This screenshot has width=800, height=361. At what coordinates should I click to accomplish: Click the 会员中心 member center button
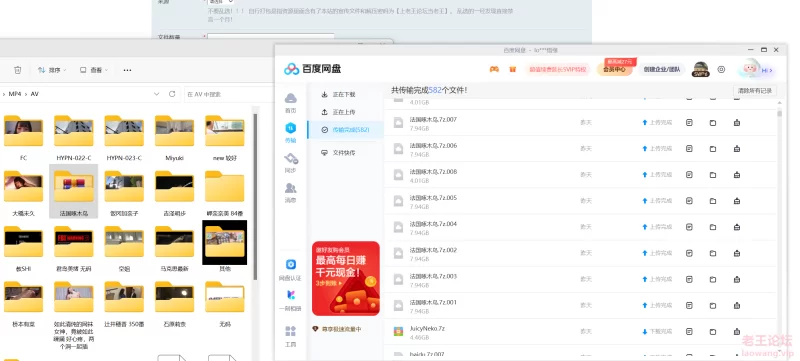click(x=614, y=69)
